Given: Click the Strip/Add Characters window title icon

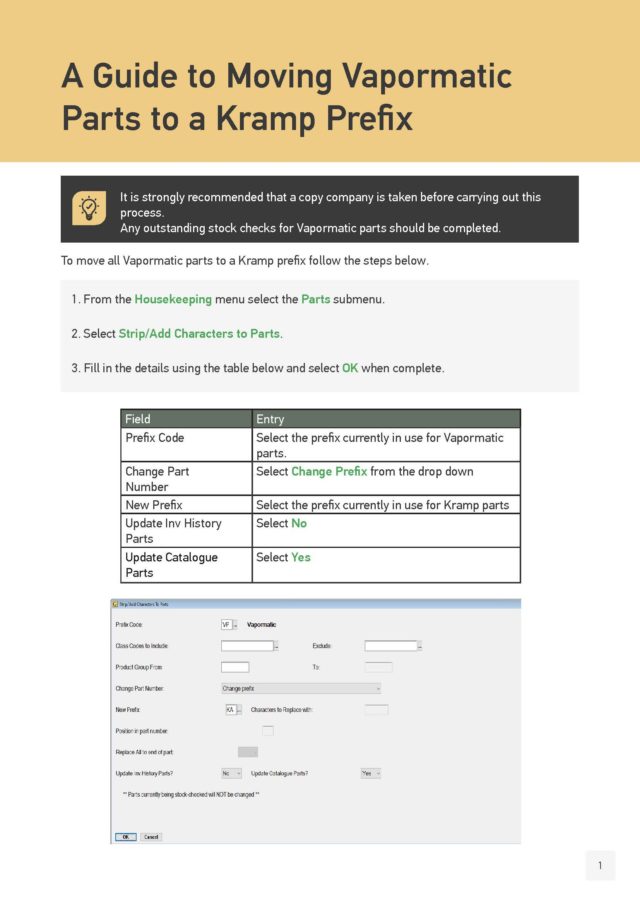Looking at the screenshot, I should point(115,604).
